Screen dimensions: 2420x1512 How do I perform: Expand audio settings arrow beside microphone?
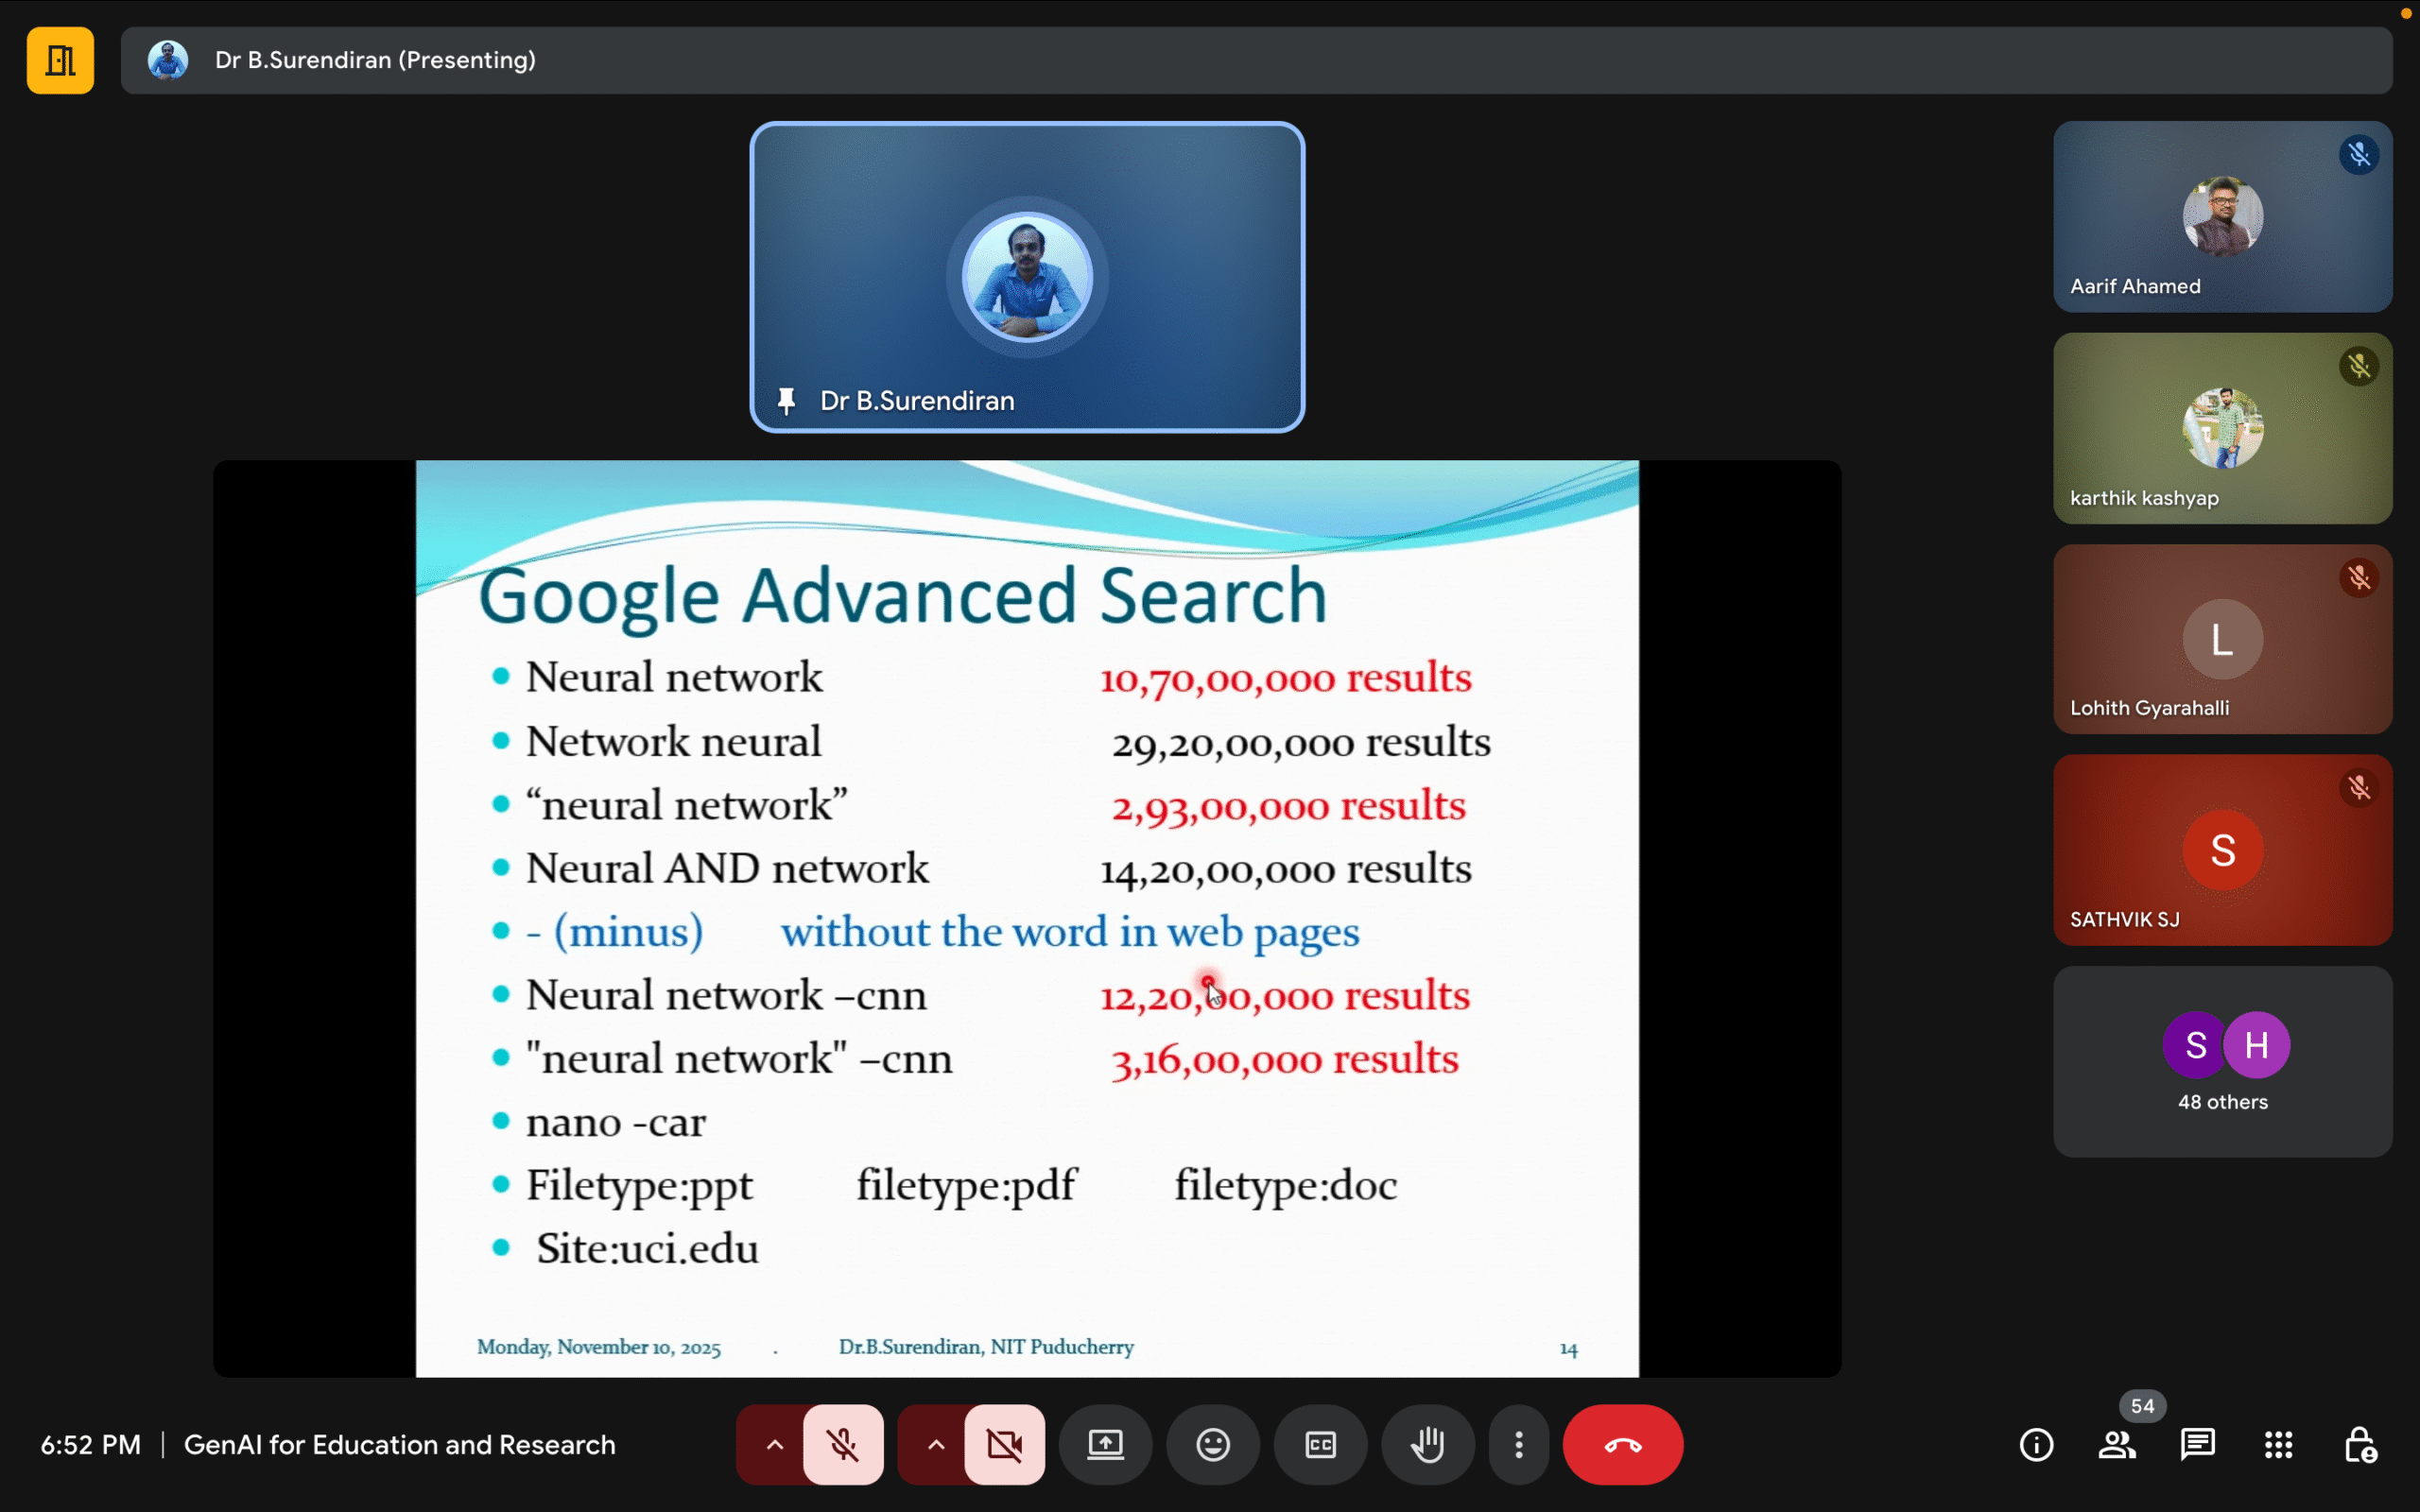coord(774,1444)
